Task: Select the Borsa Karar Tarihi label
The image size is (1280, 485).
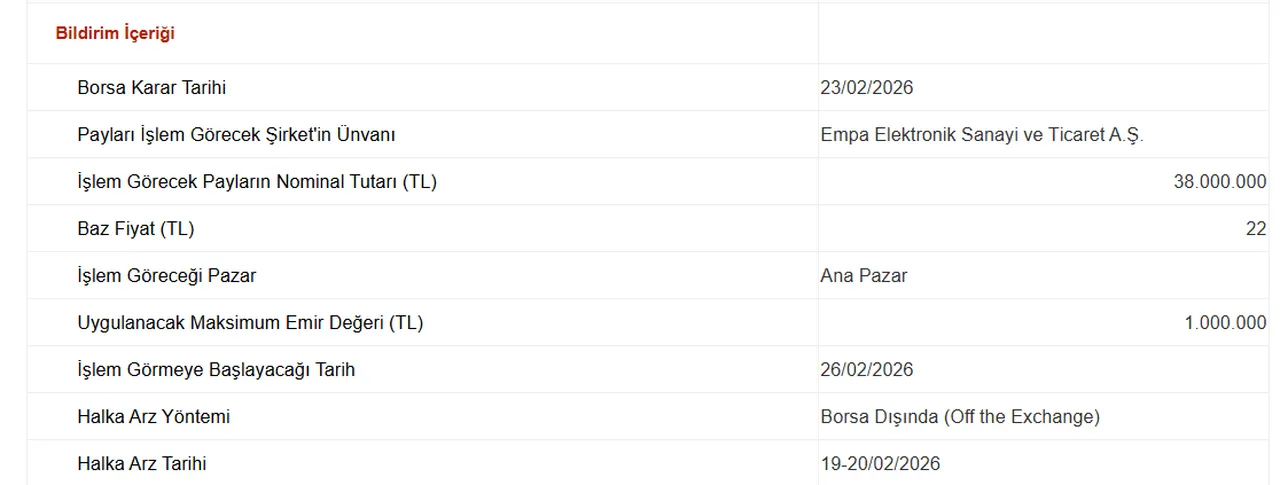Action: pyautogui.click(x=151, y=87)
